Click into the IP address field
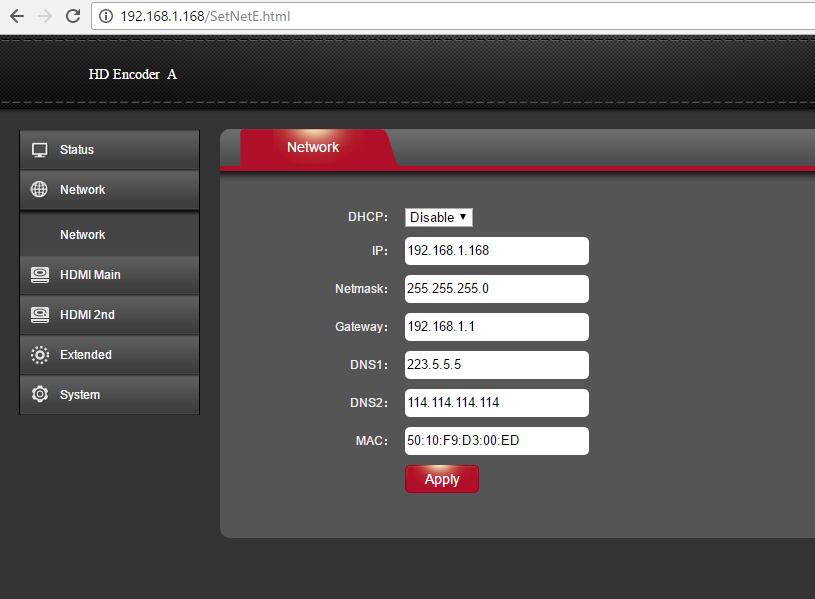Viewport: 815px width, 599px height. (496, 251)
